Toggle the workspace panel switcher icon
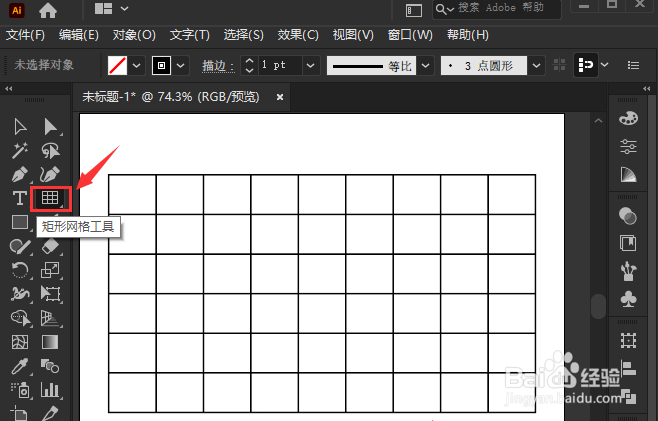 tap(414, 10)
